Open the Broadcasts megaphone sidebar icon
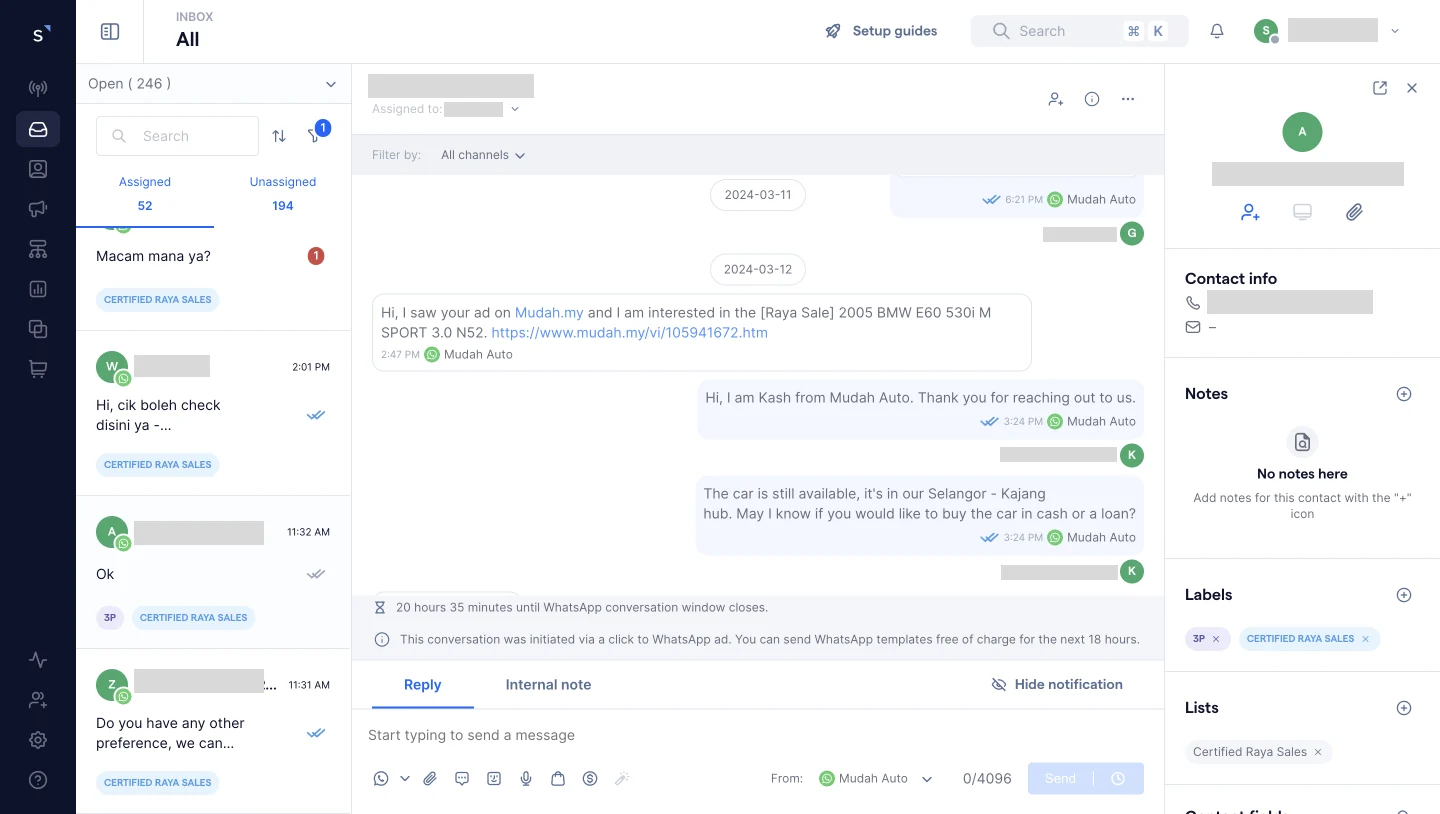This screenshot has height=814, width=1440. tap(38, 209)
